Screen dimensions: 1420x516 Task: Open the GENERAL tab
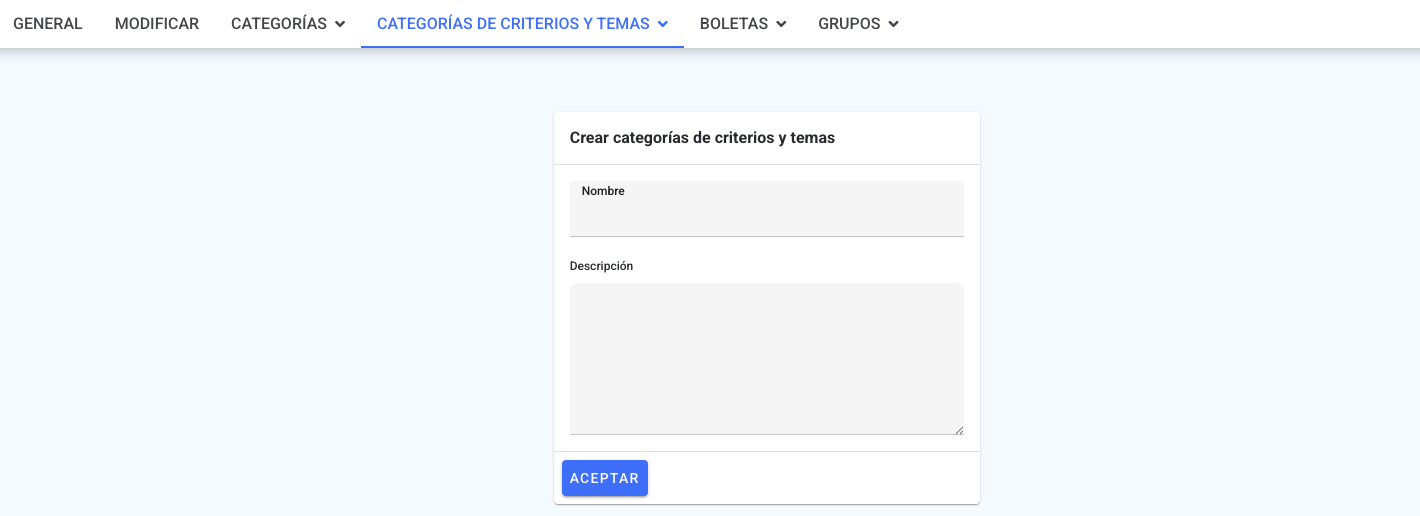click(48, 24)
